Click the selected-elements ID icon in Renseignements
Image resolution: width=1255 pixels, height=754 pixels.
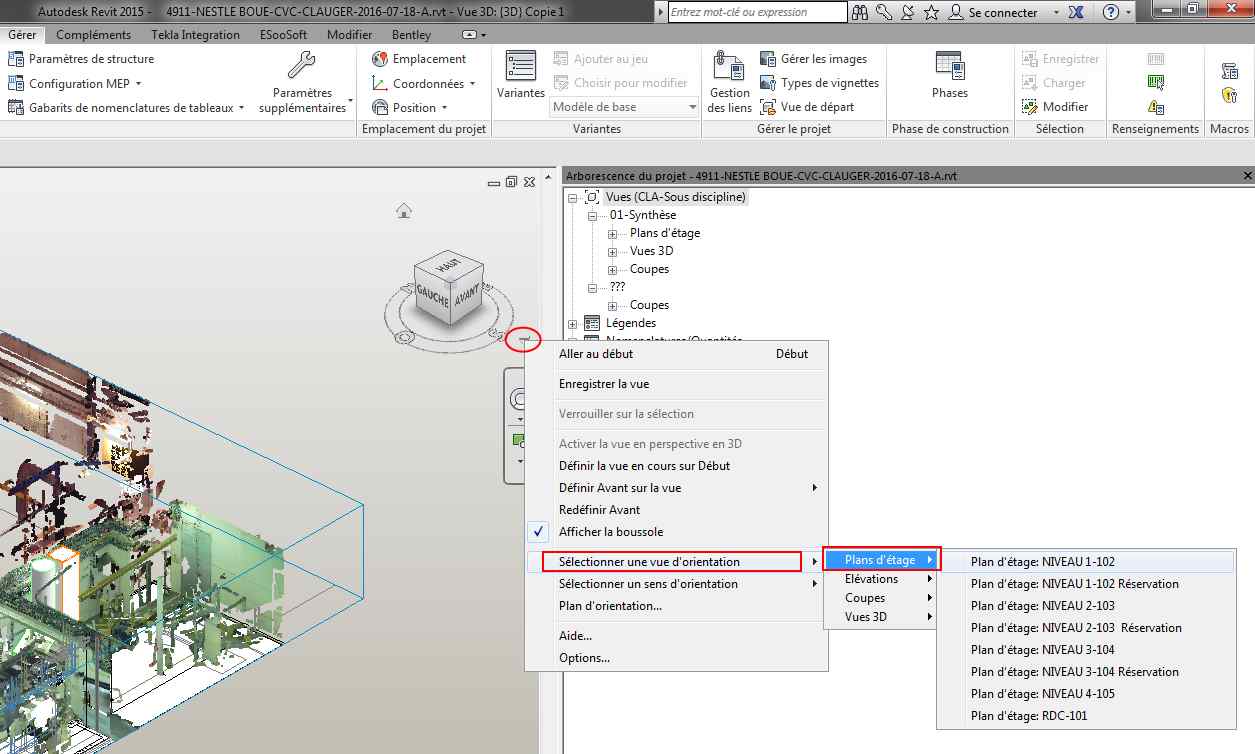(1155, 83)
